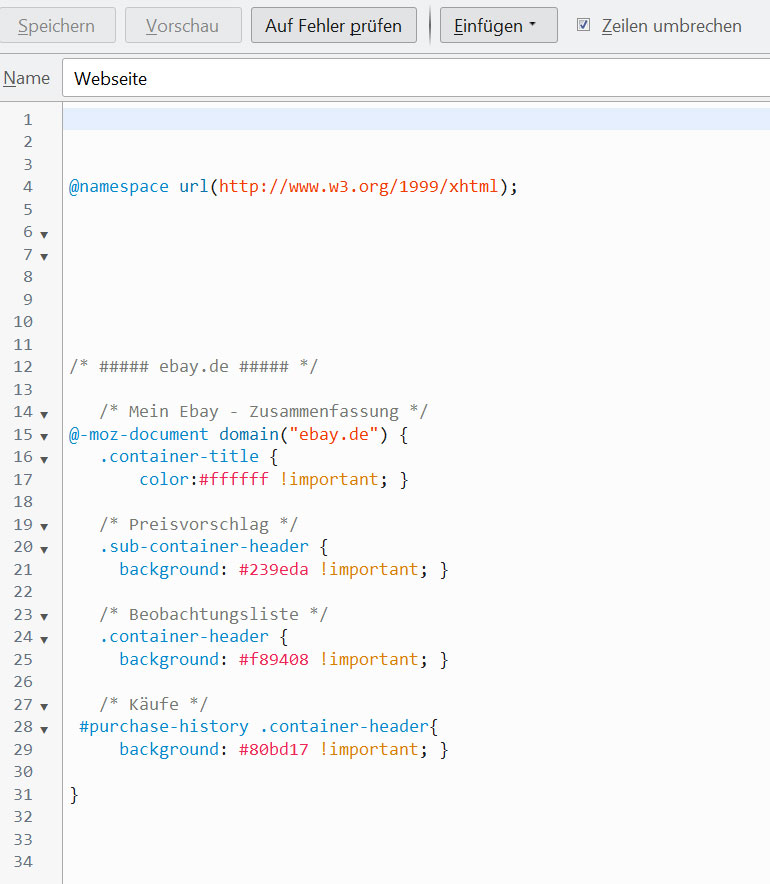This screenshot has width=770, height=884.
Task: Collapse the fold arrow at line 7
Action: (44, 256)
